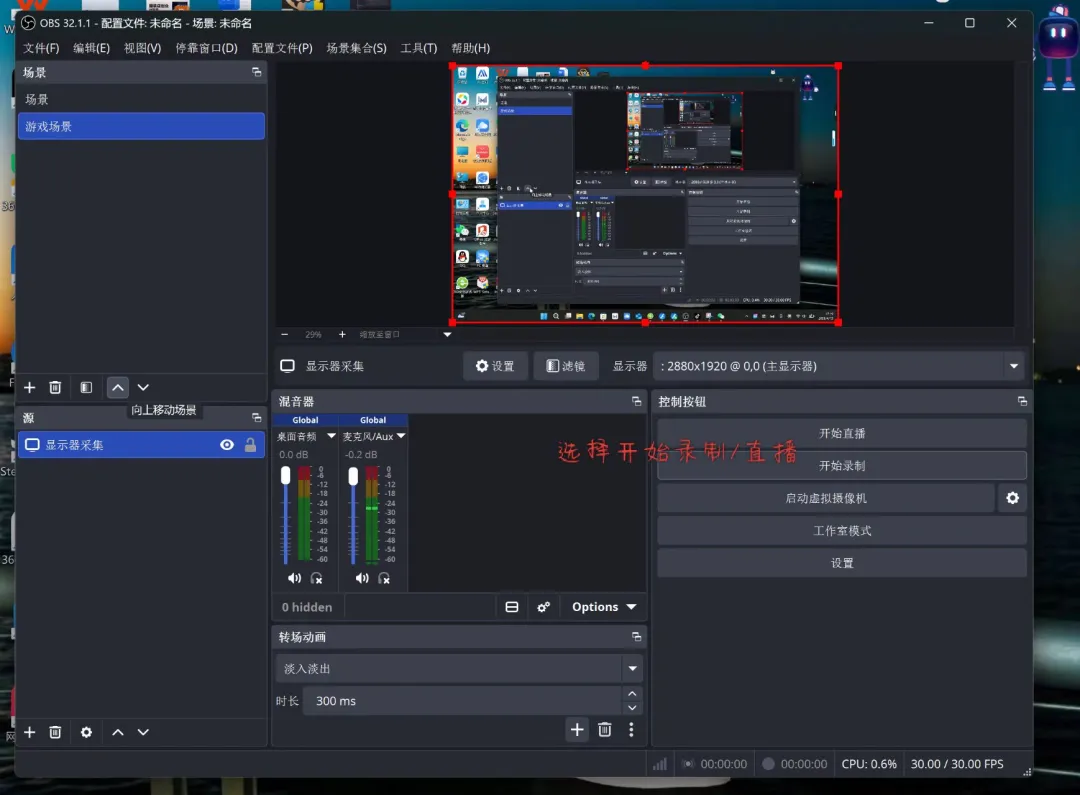The image size is (1080, 795).
Task: Open the mixer Options dropdown
Action: click(603, 607)
